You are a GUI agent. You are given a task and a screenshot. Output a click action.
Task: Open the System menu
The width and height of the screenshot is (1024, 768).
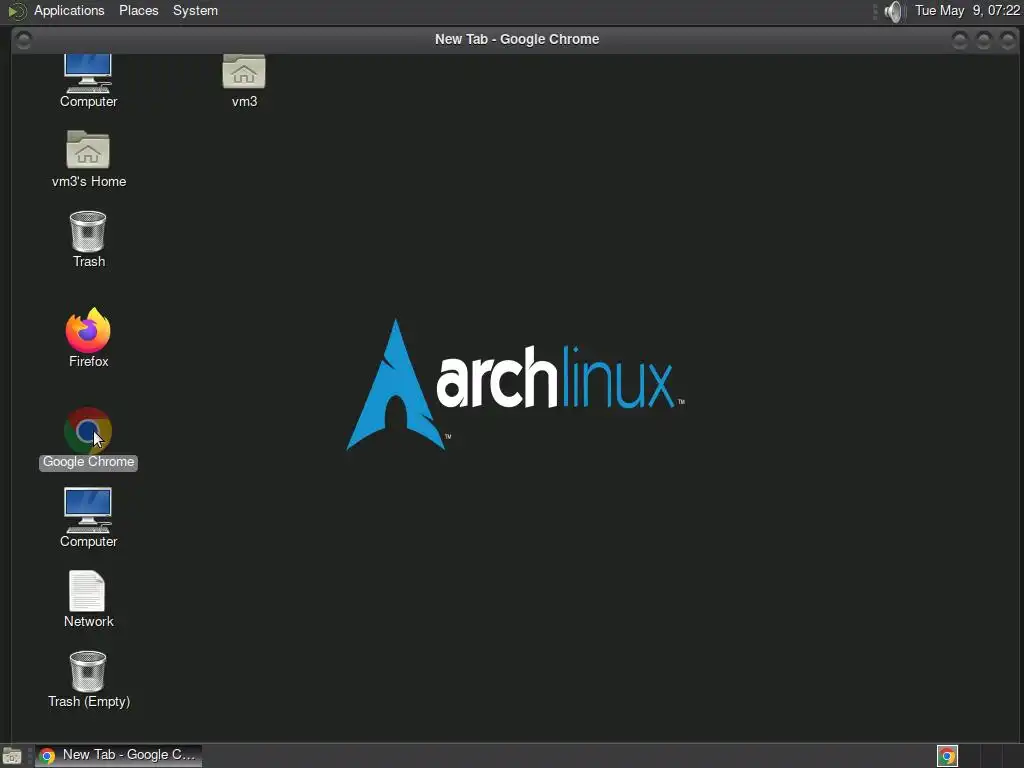point(195,10)
